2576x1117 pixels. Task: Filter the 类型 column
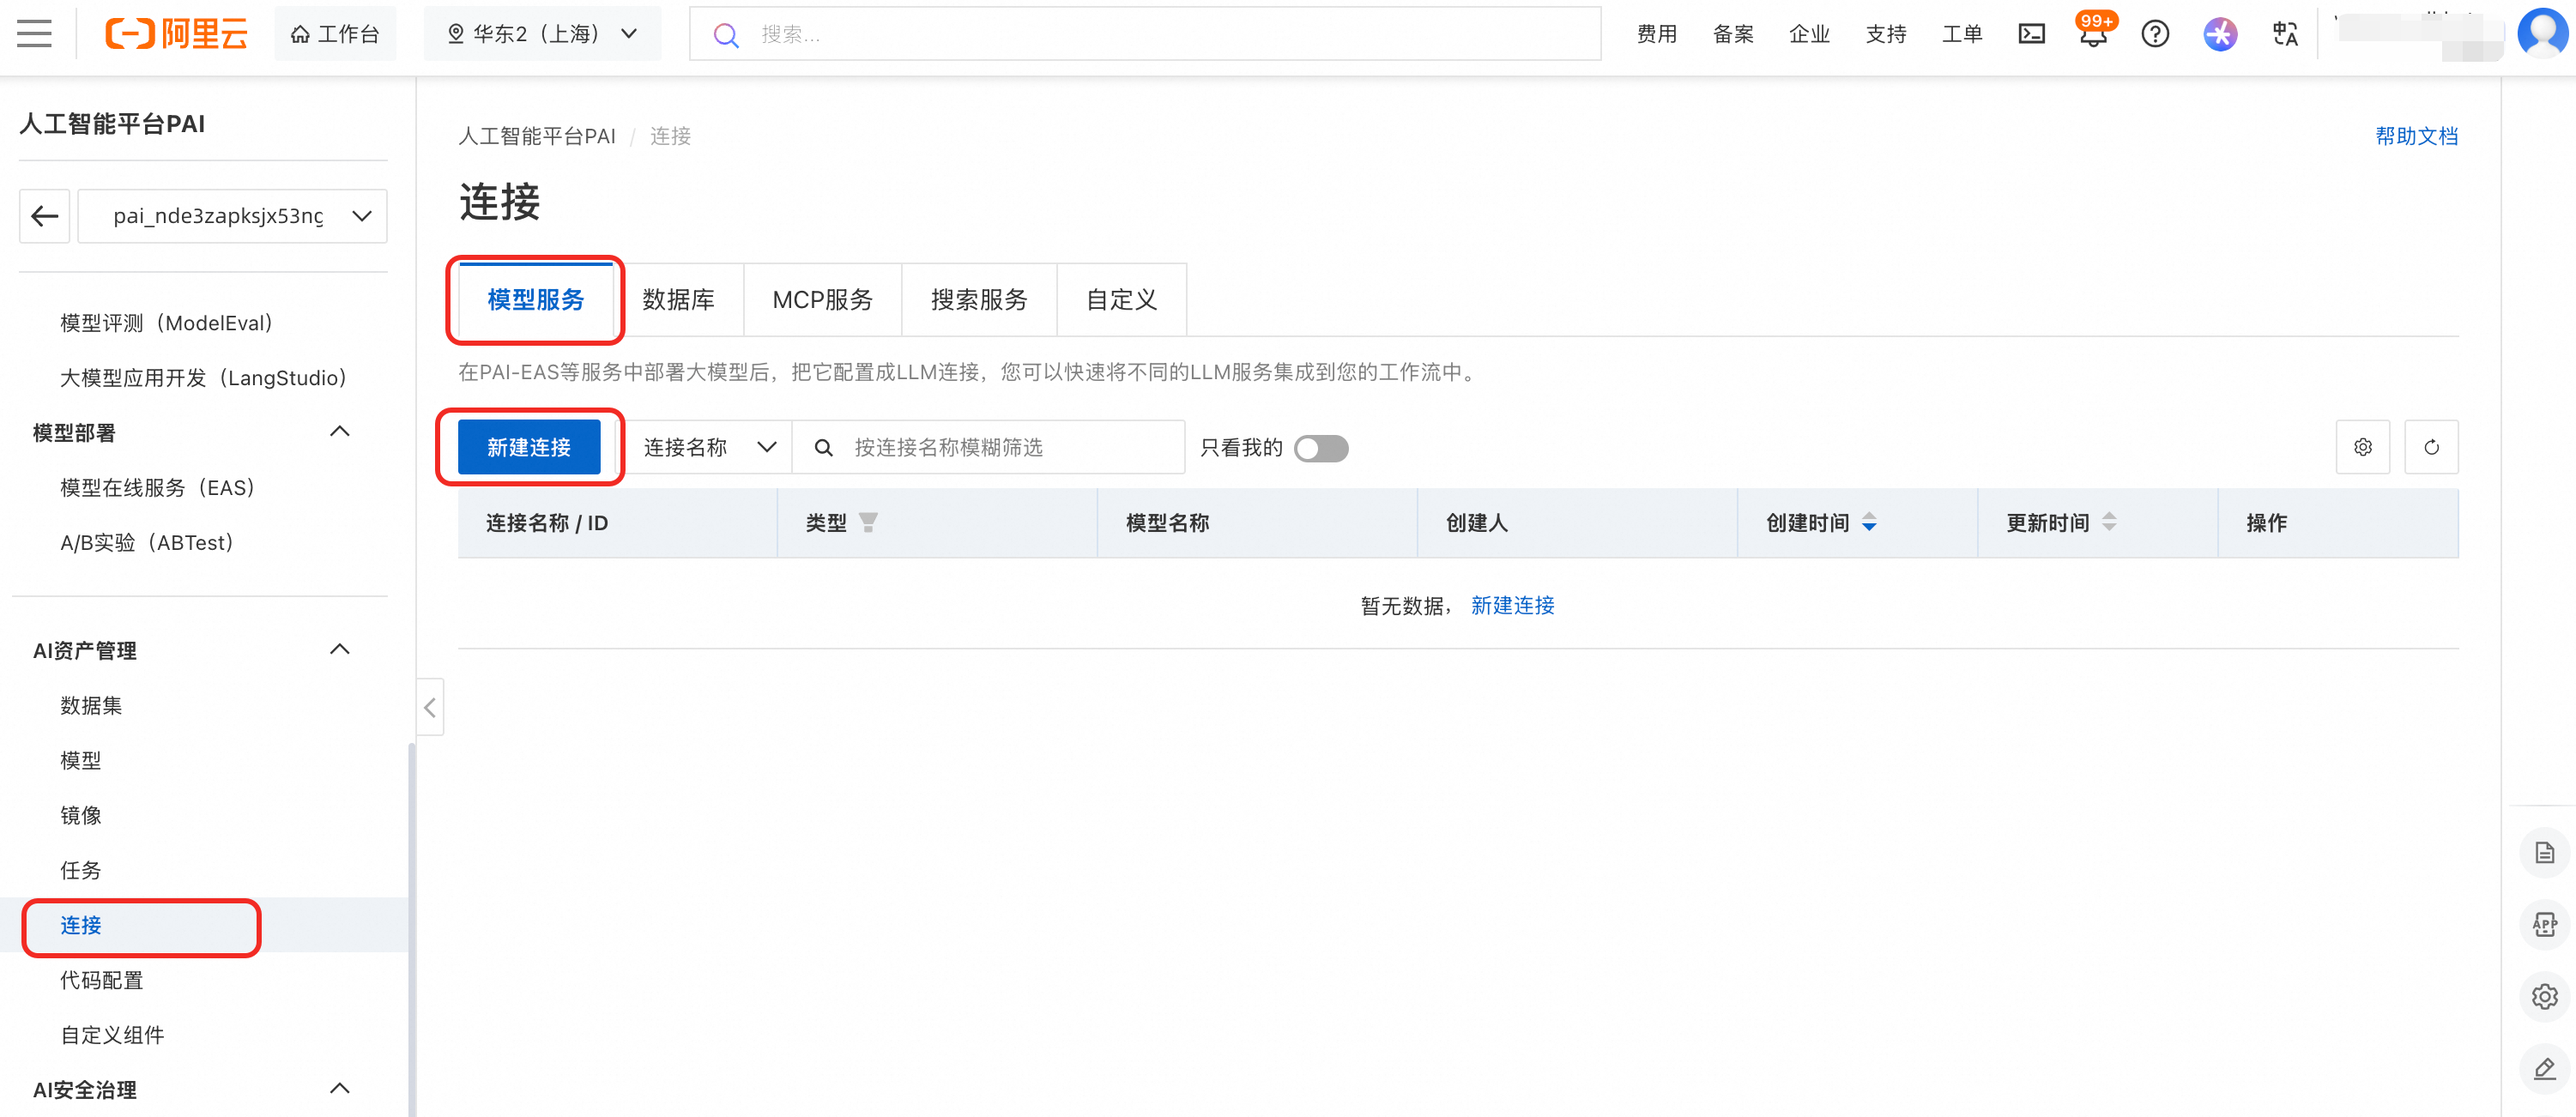868,522
